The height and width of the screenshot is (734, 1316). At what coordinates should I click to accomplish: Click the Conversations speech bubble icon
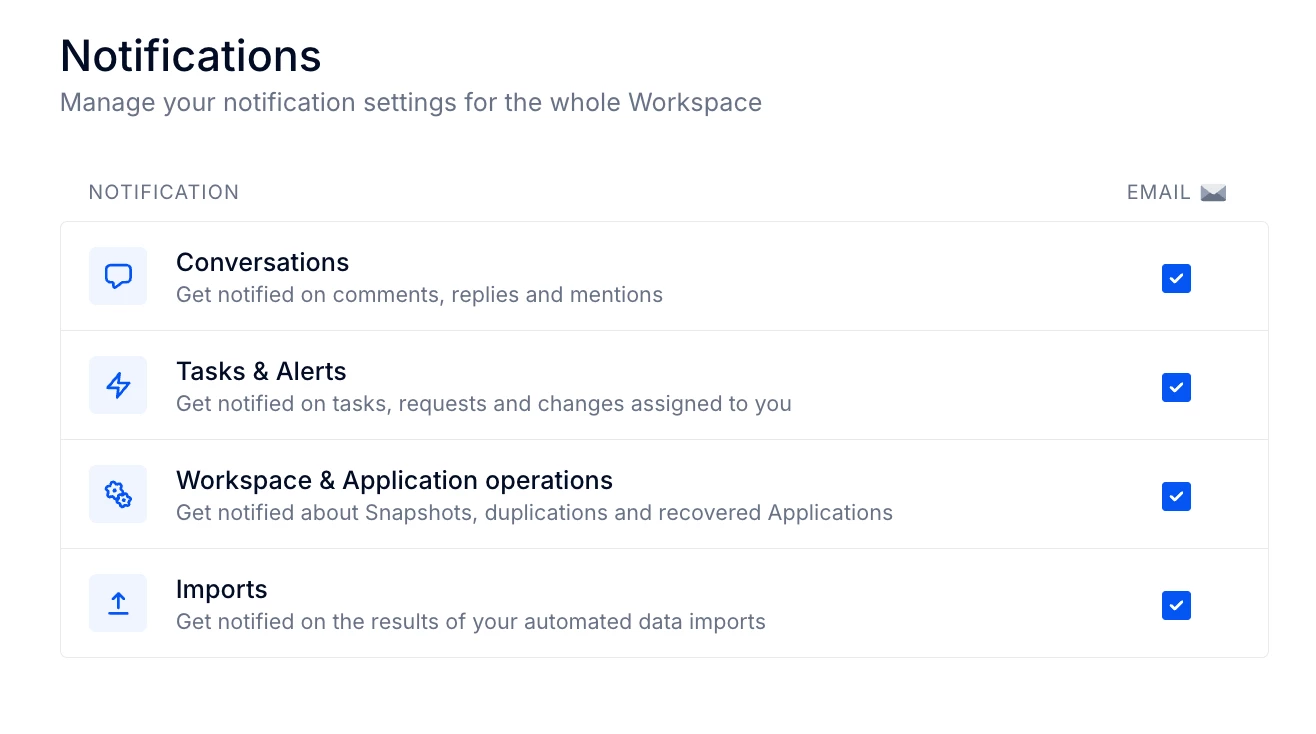(x=118, y=276)
